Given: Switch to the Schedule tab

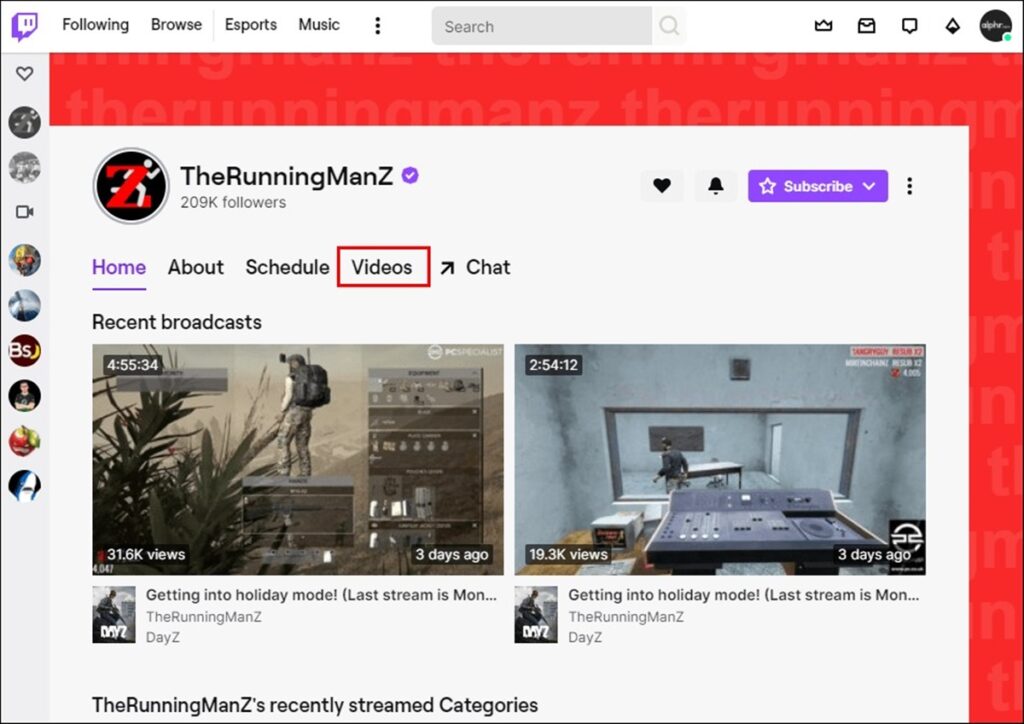Looking at the screenshot, I should point(287,267).
